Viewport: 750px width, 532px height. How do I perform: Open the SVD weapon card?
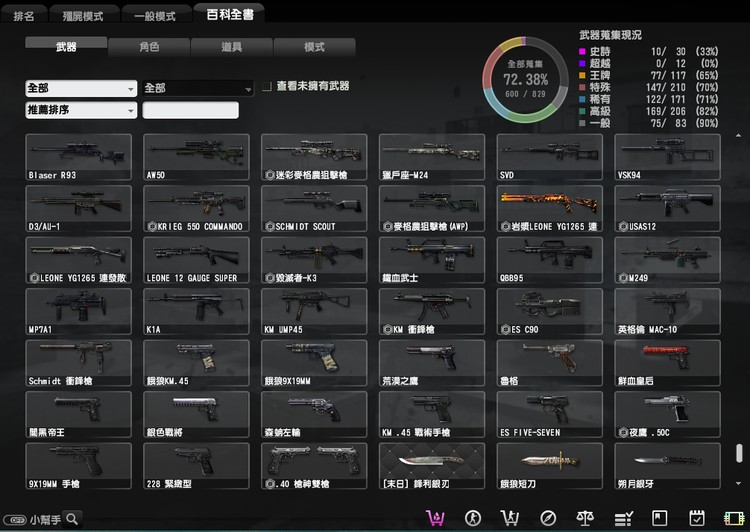pyautogui.click(x=550, y=157)
